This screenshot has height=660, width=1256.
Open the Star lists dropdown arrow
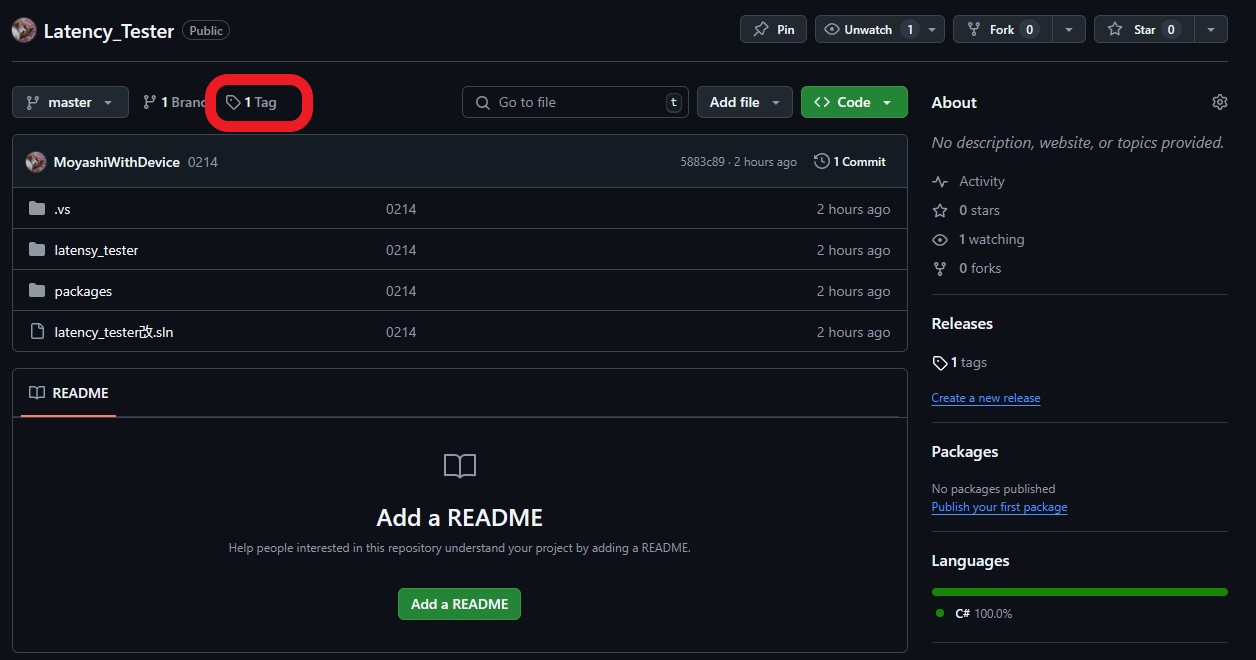pyautogui.click(x=1211, y=30)
